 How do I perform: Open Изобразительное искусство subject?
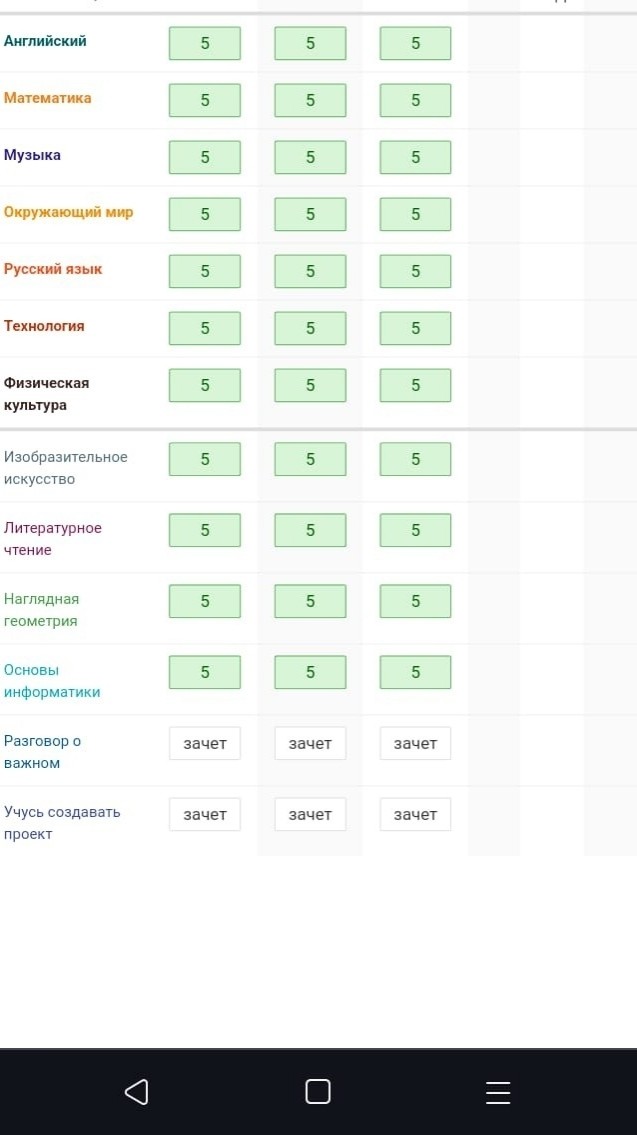65,468
